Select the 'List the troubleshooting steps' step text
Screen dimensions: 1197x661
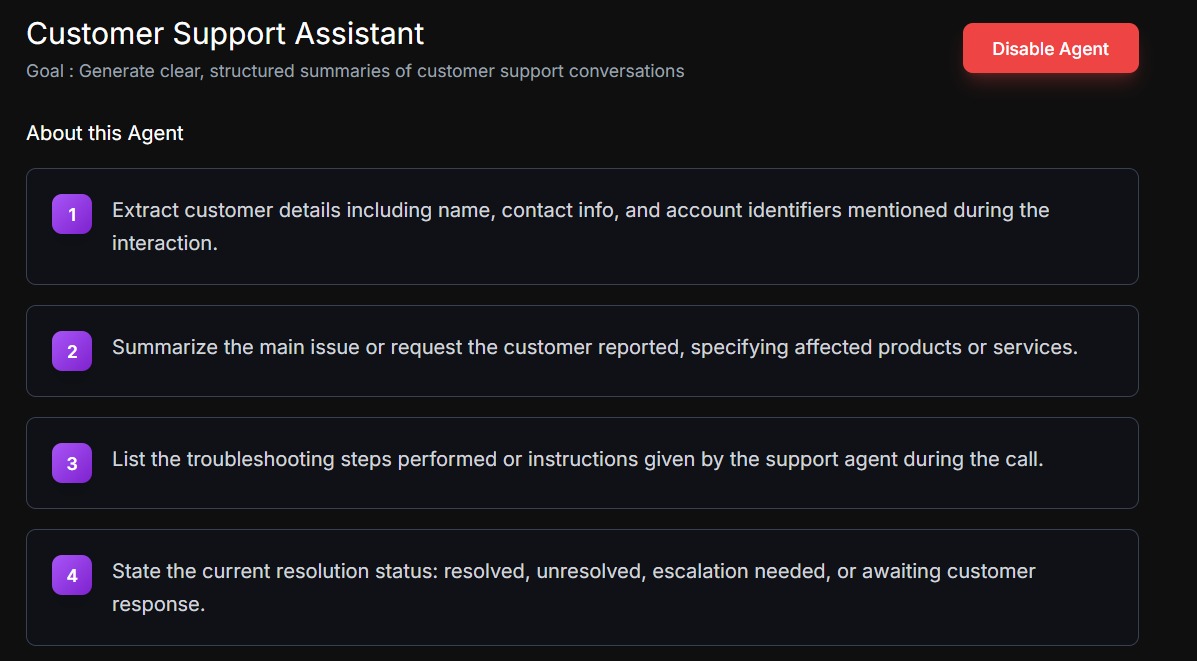pos(577,459)
